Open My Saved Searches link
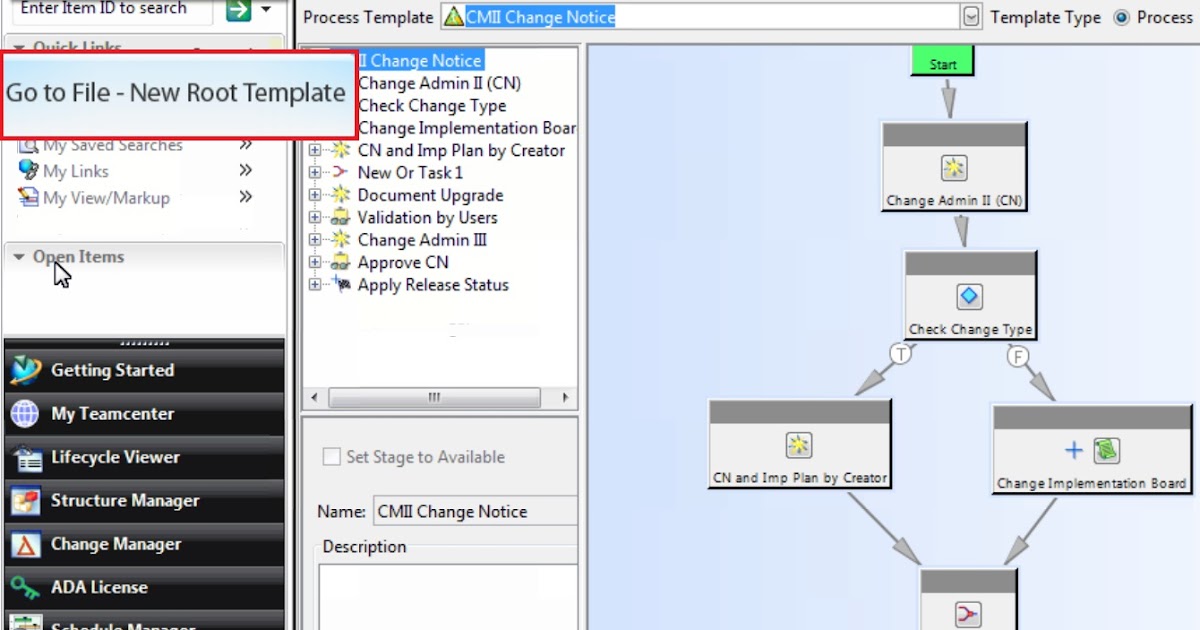Screen dimensions: 1200x630 pyautogui.click(x=112, y=145)
